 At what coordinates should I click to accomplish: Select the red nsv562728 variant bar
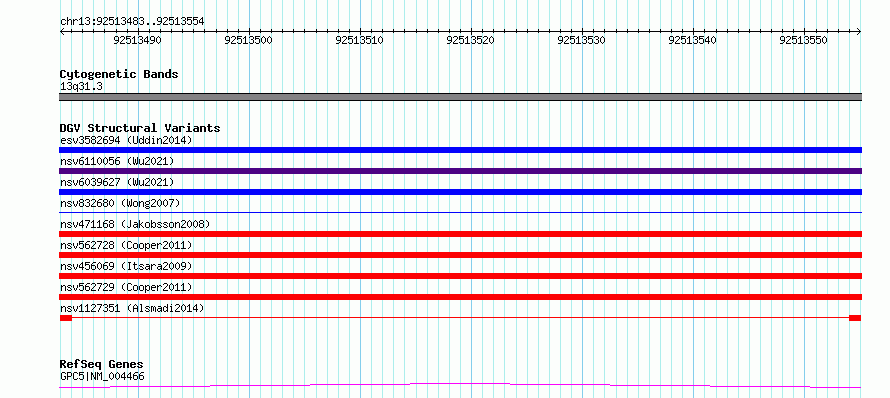(460, 255)
